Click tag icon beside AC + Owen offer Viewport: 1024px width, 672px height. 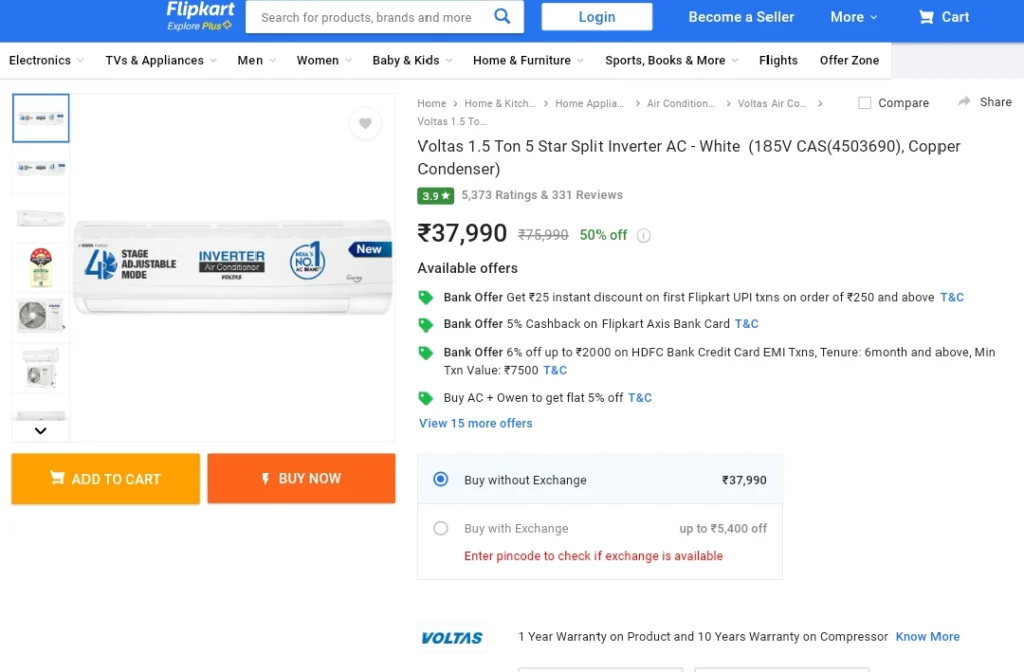coord(426,398)
